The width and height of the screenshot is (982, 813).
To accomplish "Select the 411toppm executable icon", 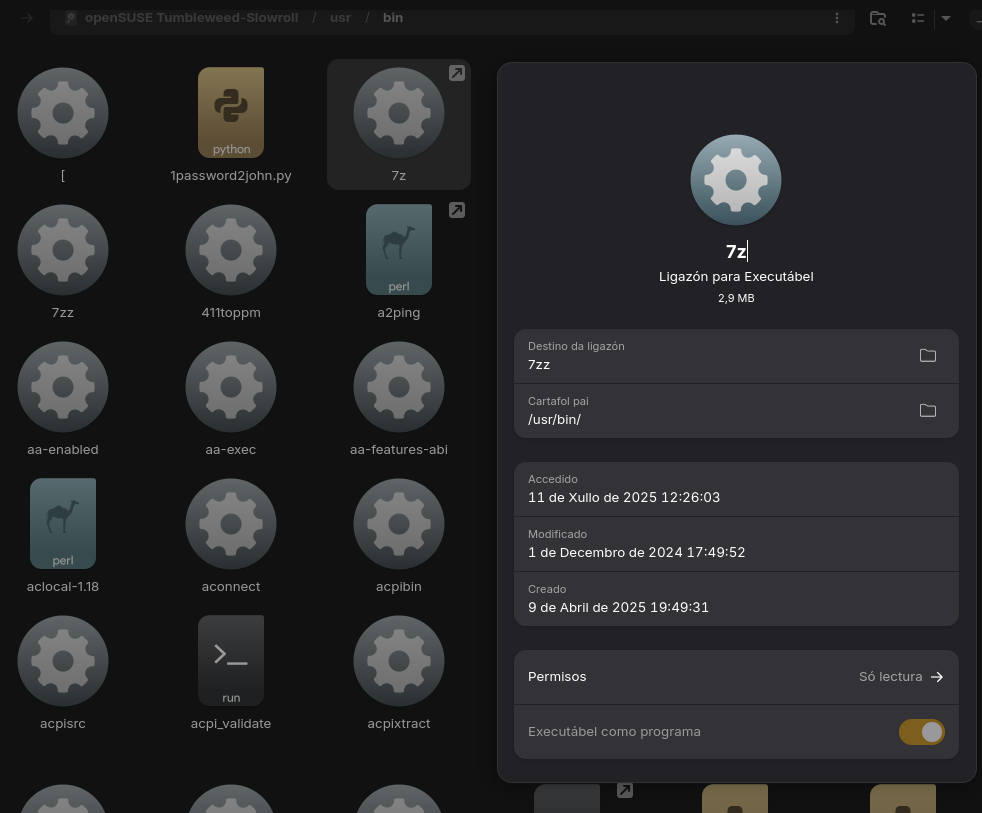I will [230, 250].
